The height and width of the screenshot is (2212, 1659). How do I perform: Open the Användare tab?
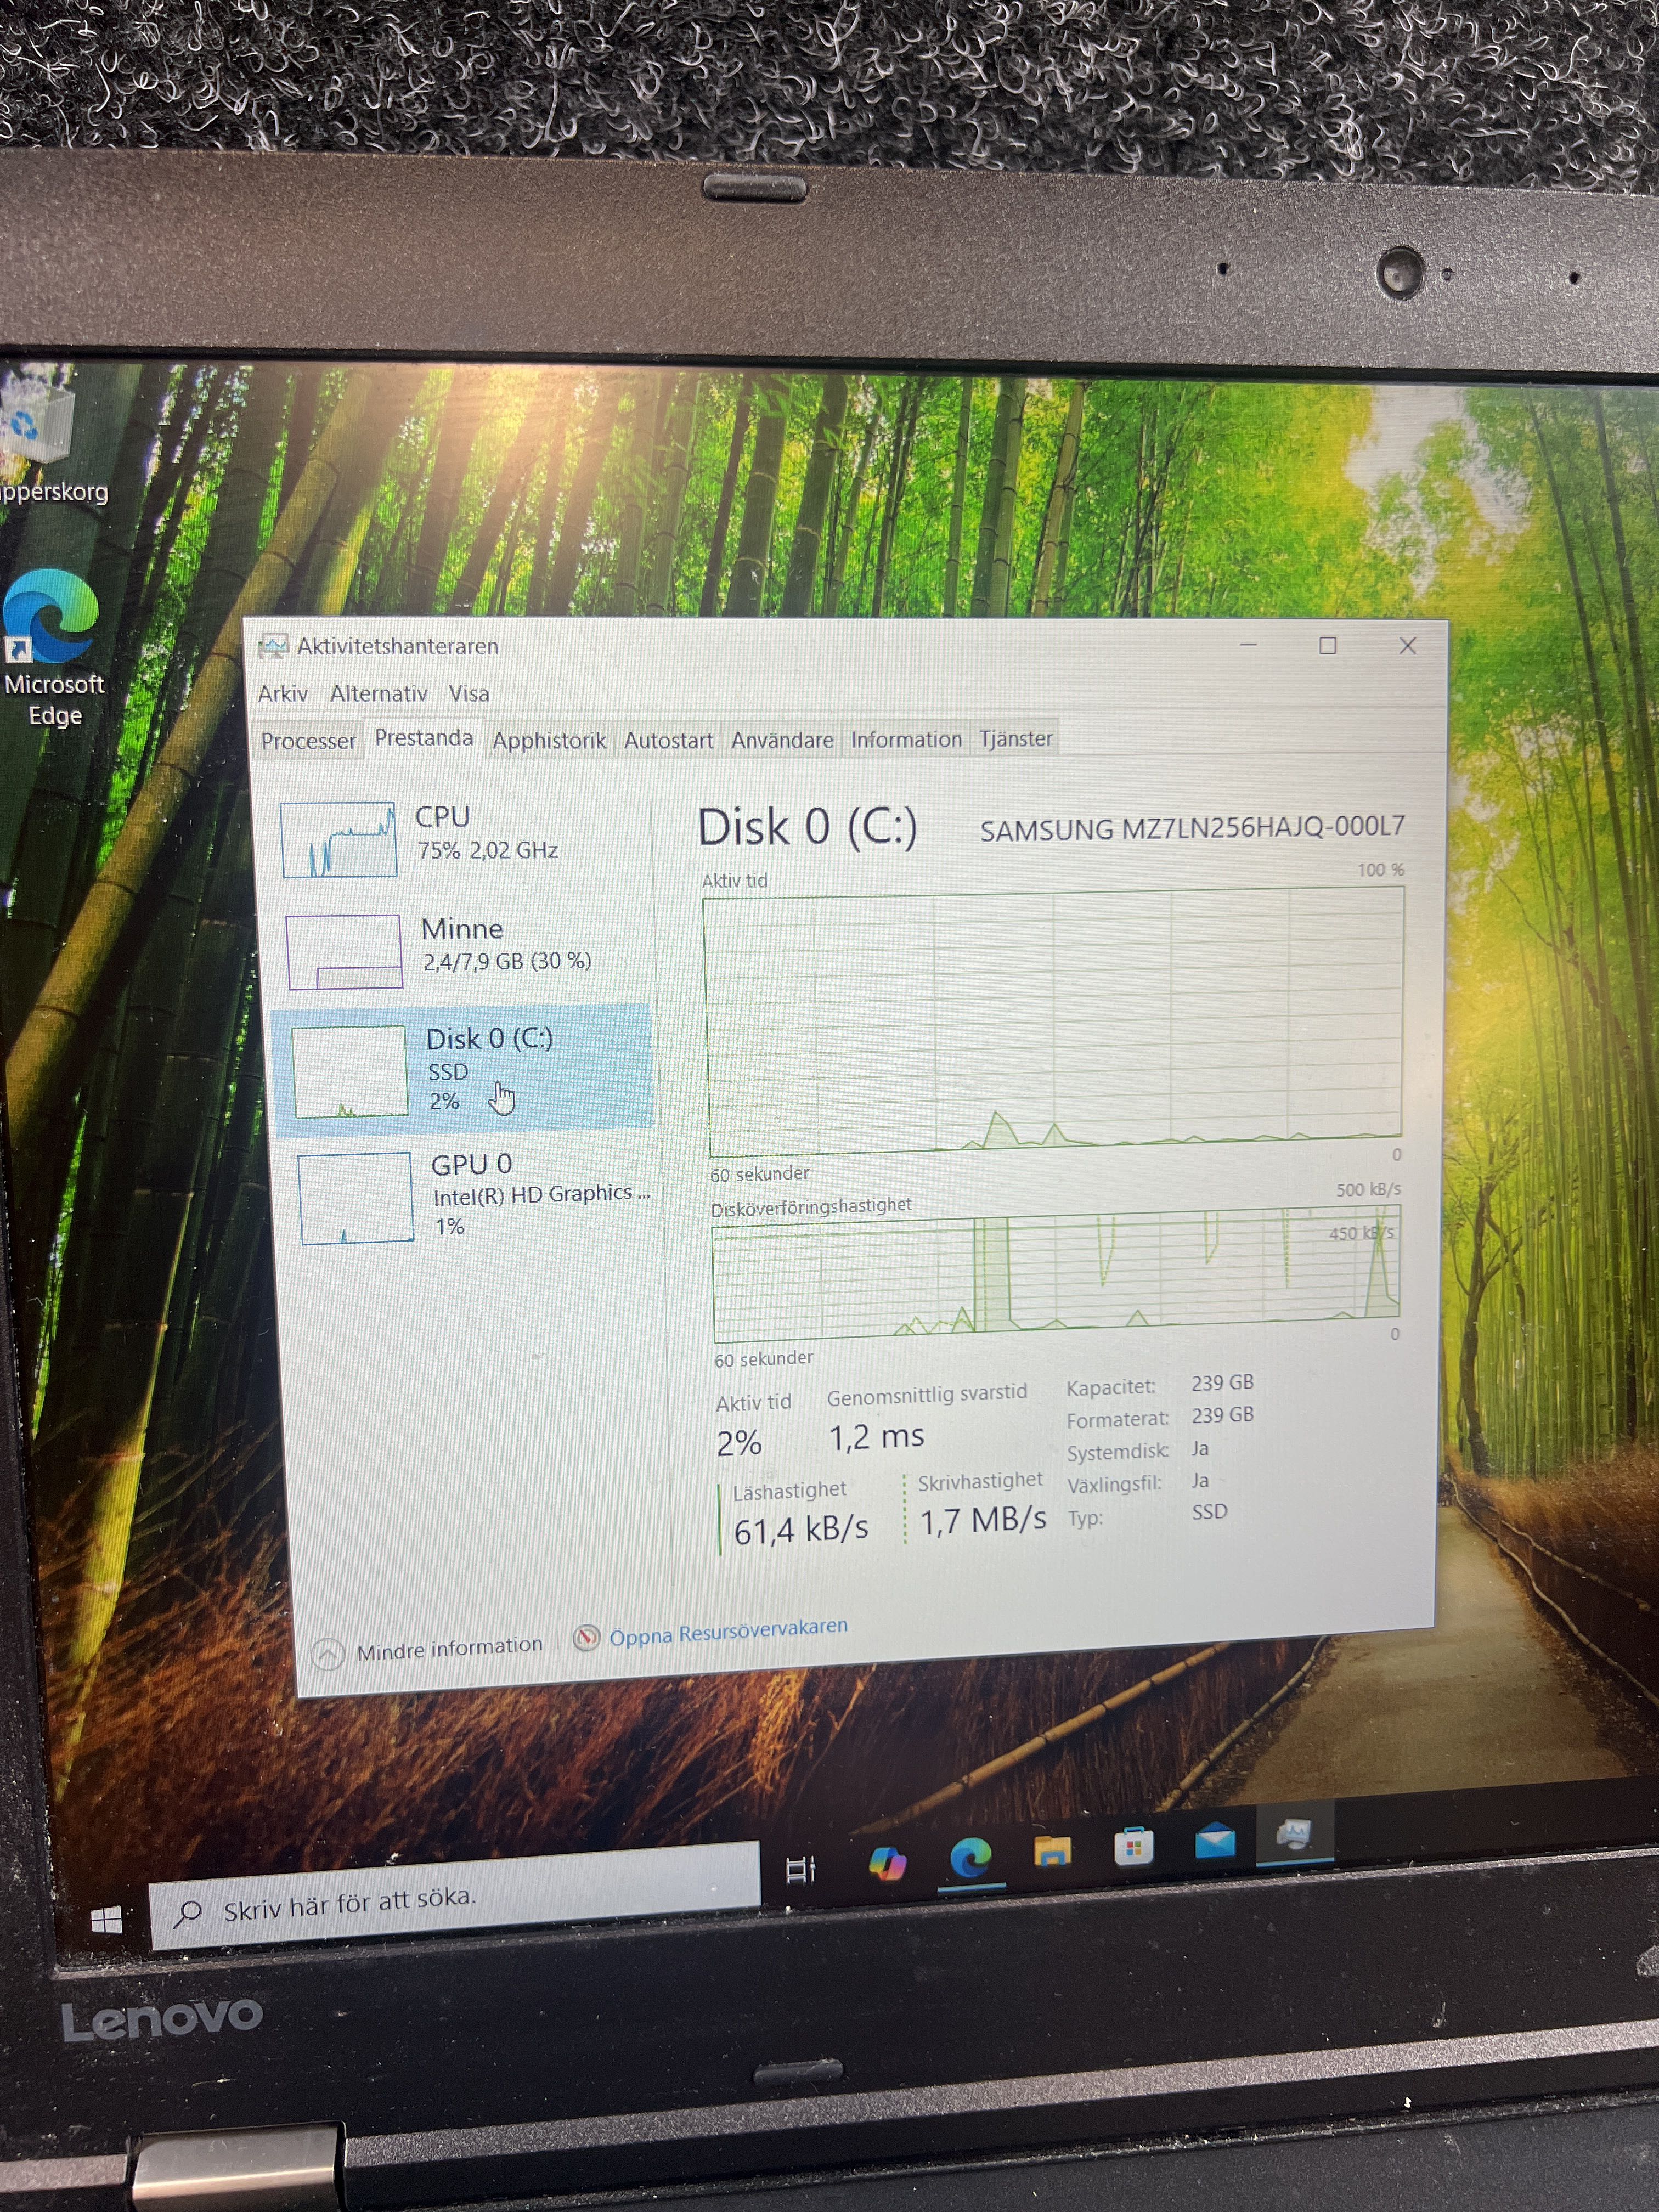pyautogui.click(x=781, y=740)
